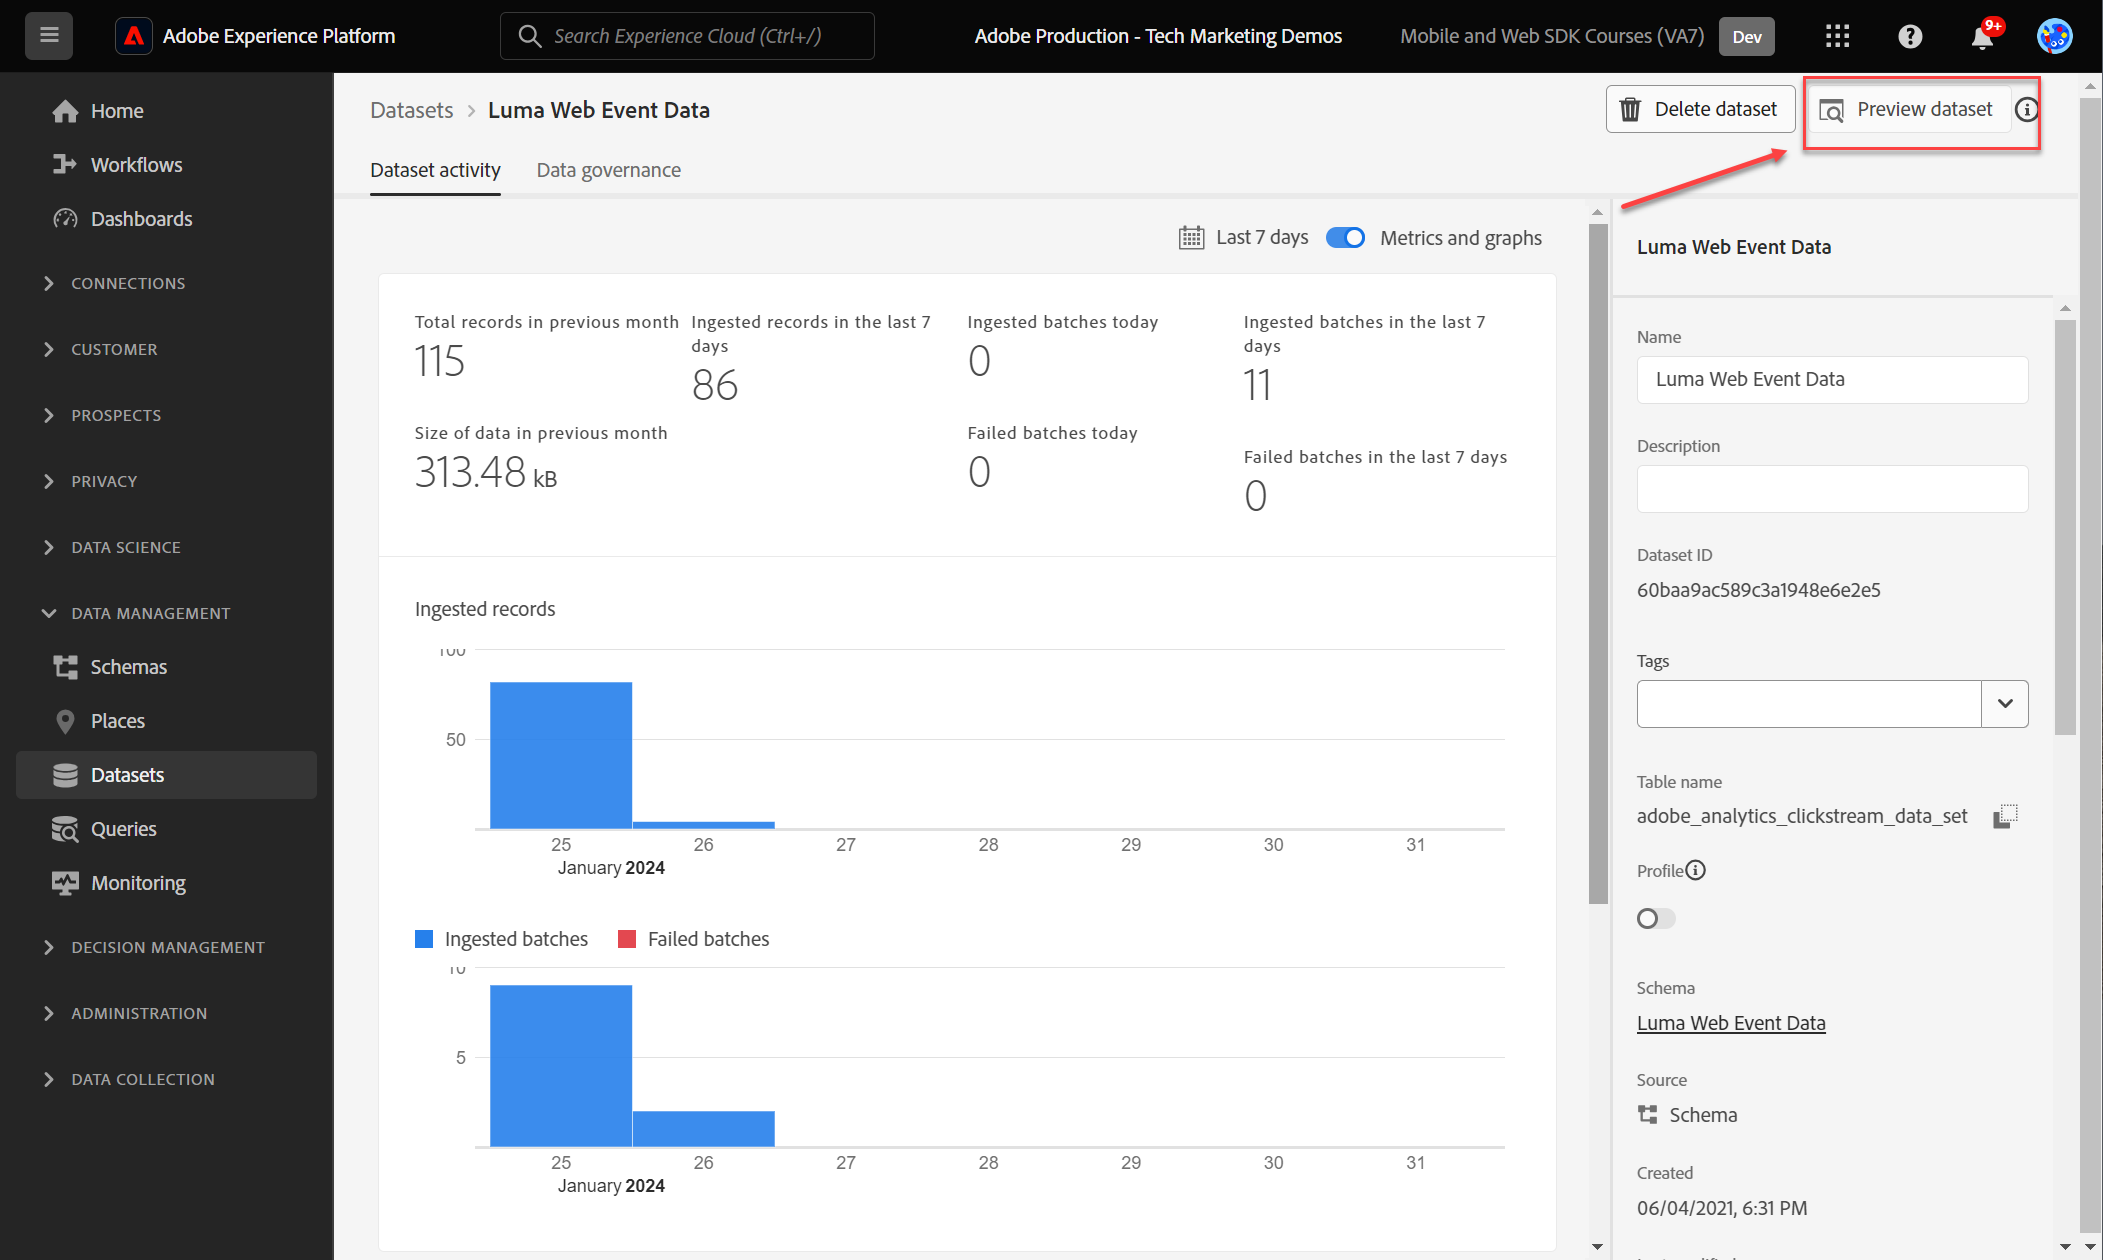Click the Description input field
The image size is (2103, 1260).
pos(1831,489)
